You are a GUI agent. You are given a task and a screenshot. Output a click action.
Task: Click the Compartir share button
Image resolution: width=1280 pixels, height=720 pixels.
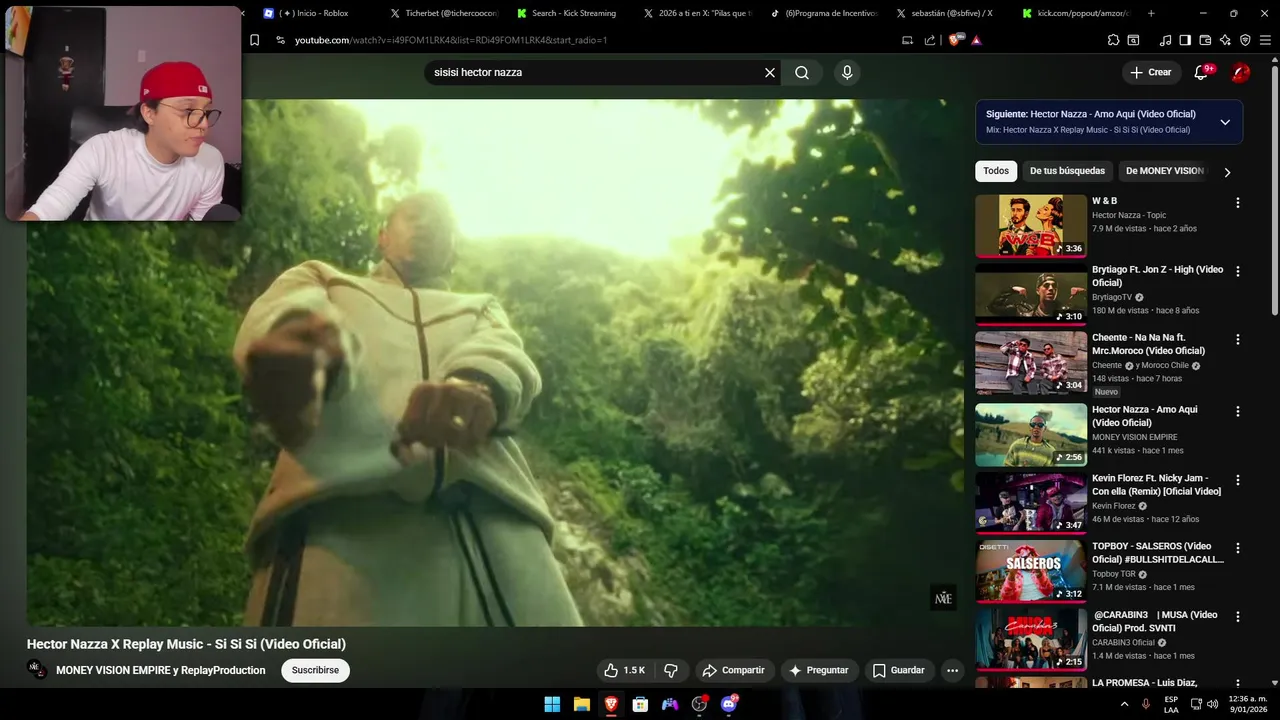(734, 670)
